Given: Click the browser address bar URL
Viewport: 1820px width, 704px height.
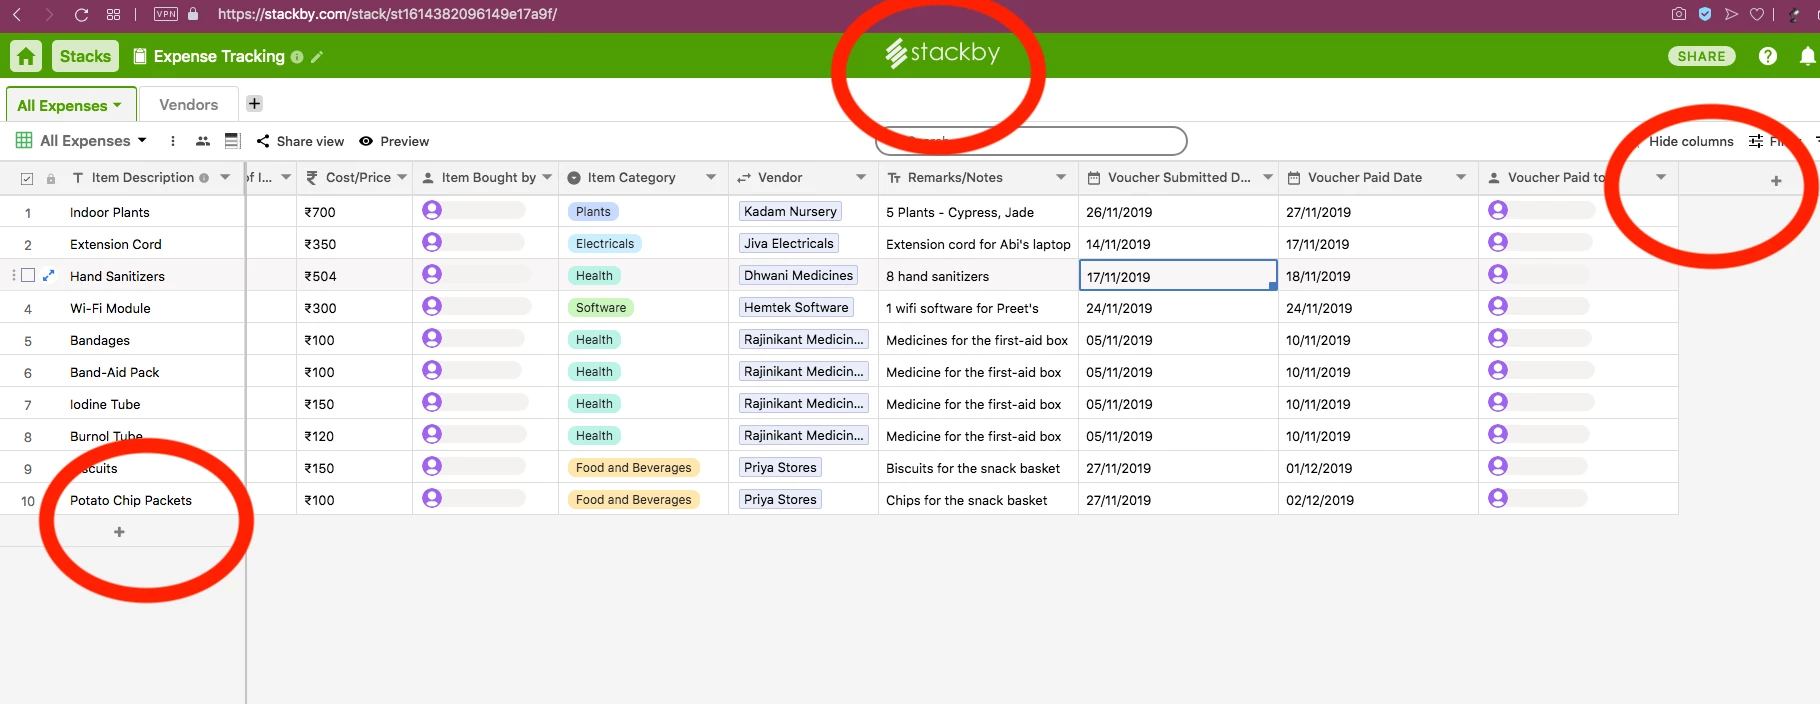Looking at the screenshot, I should (x=387, y=14).
